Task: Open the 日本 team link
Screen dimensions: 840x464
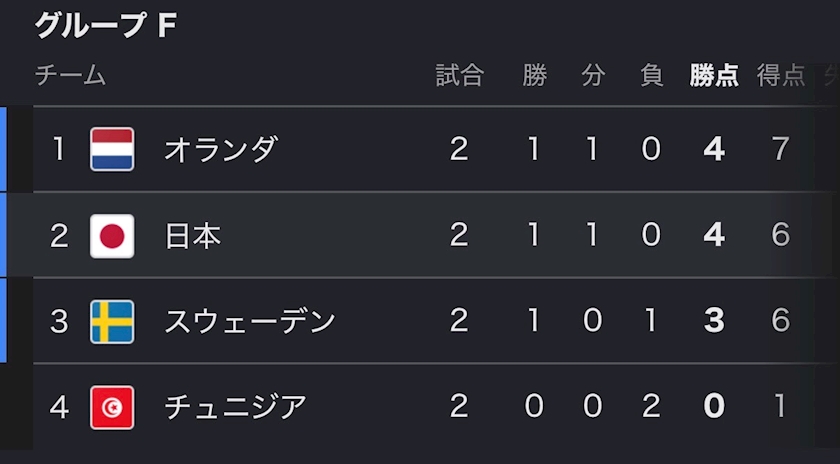Action: click(193, 236)
